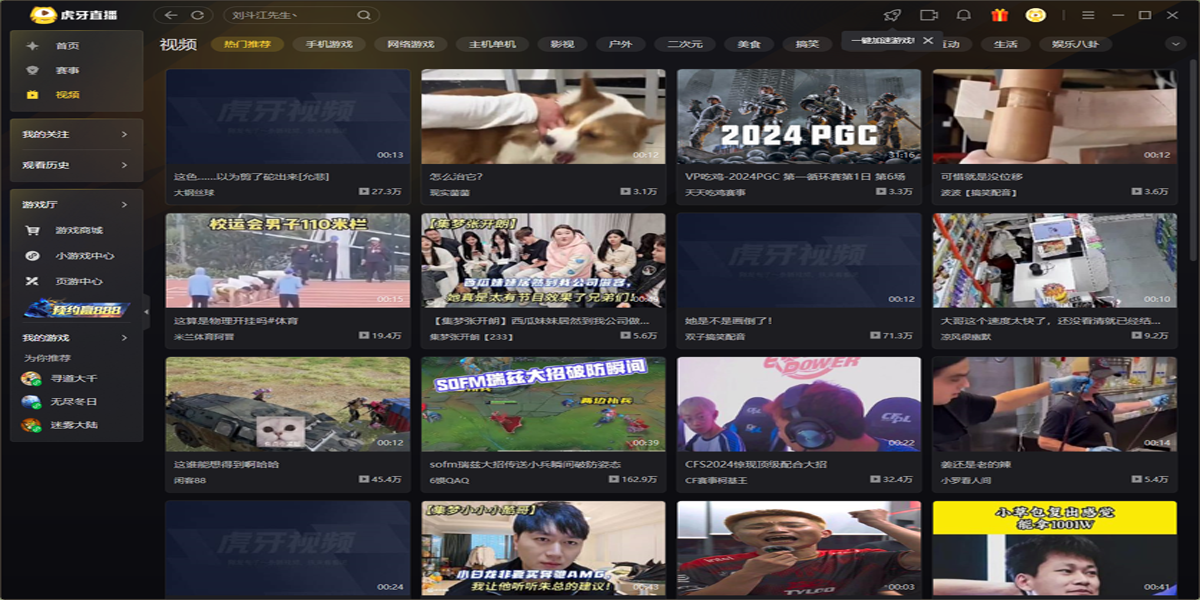1200x600 pixels.
Task: Select the 二次元 category tab
Action: (x=685, y=44)
